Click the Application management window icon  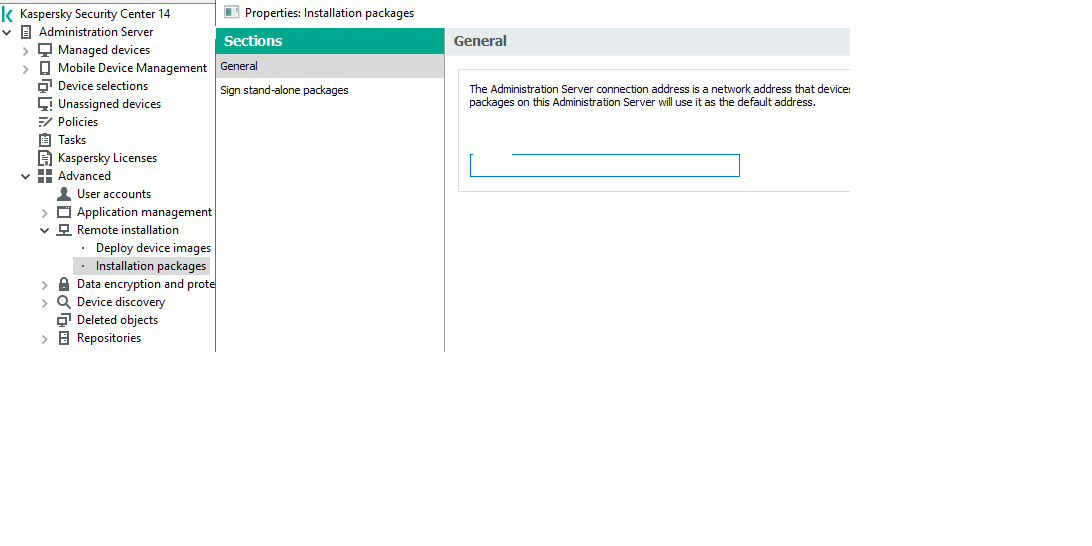click(64, 212)
